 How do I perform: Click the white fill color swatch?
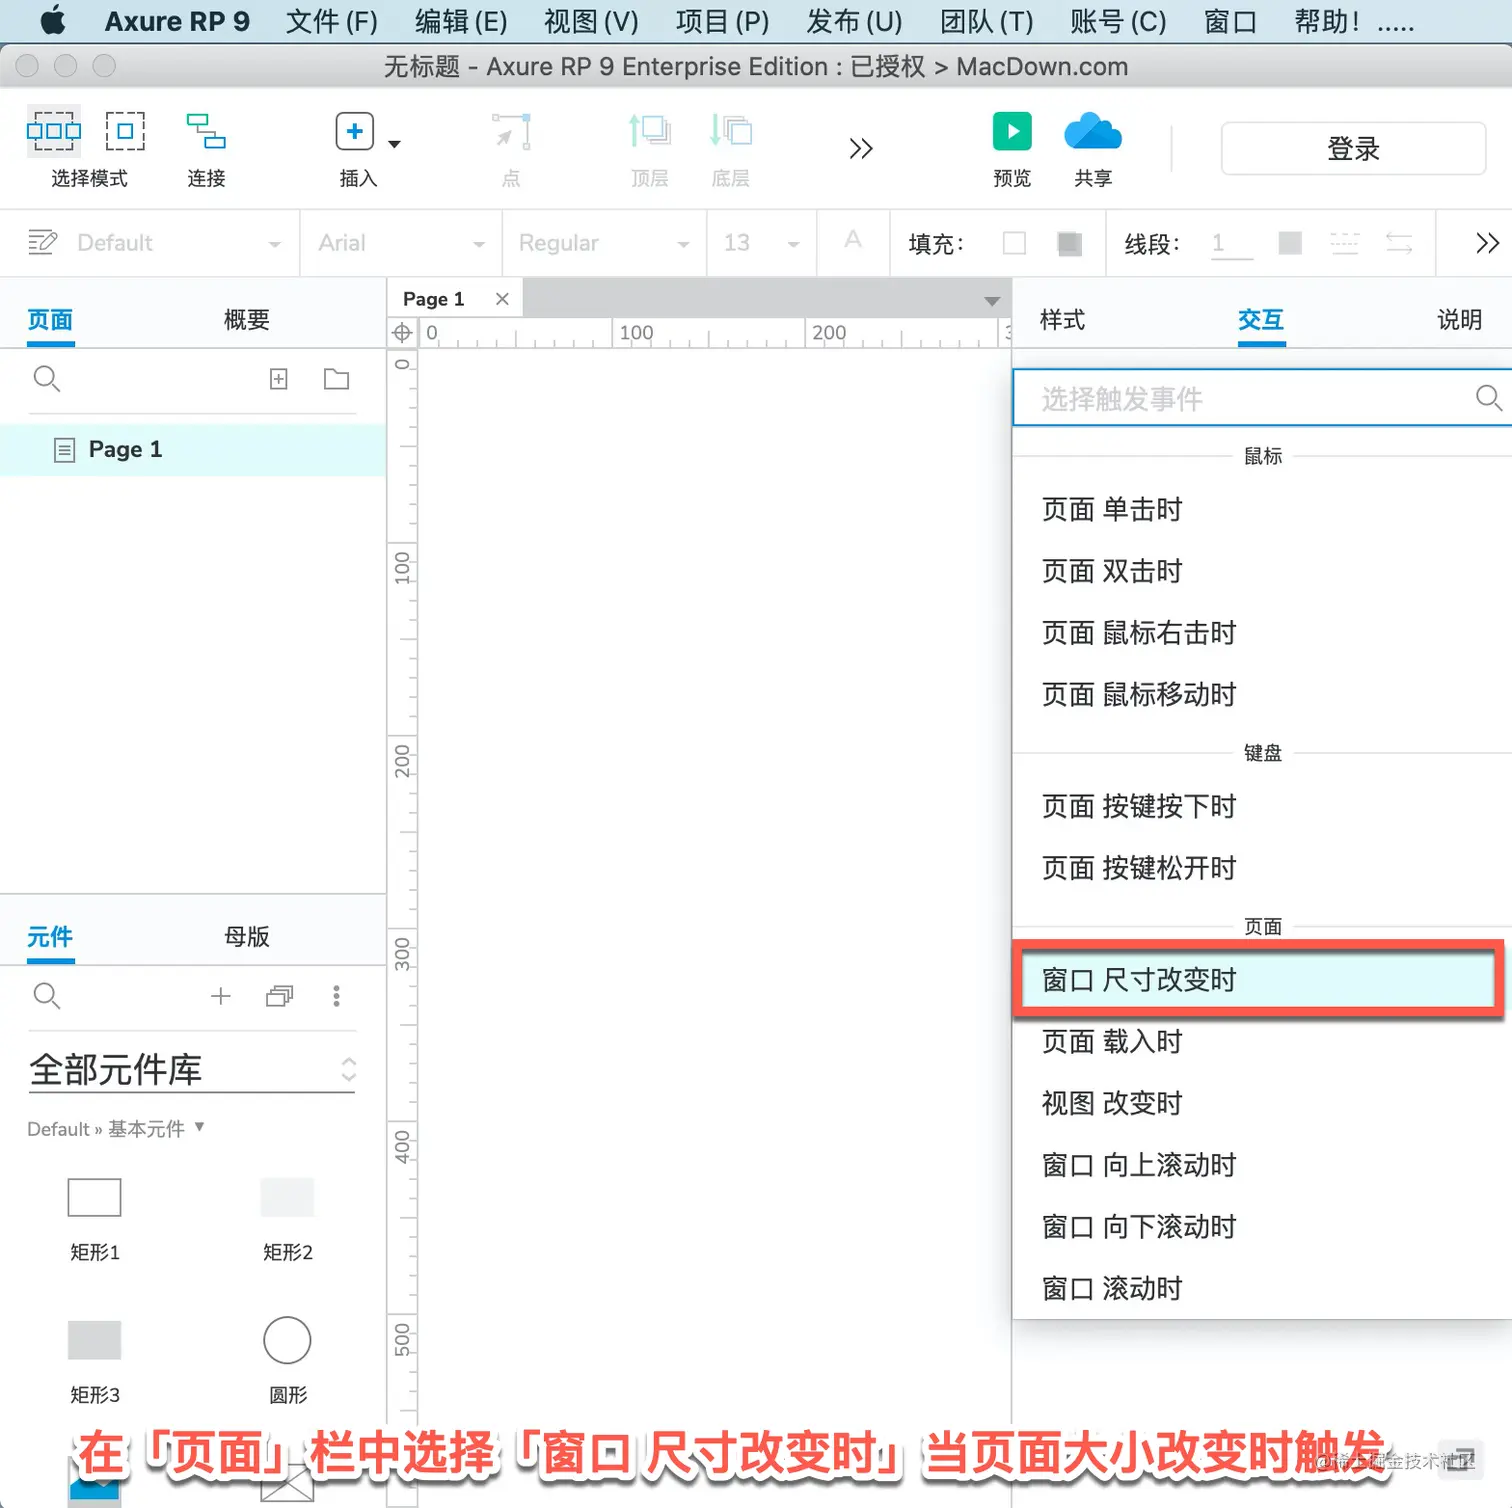(1014, 243)
